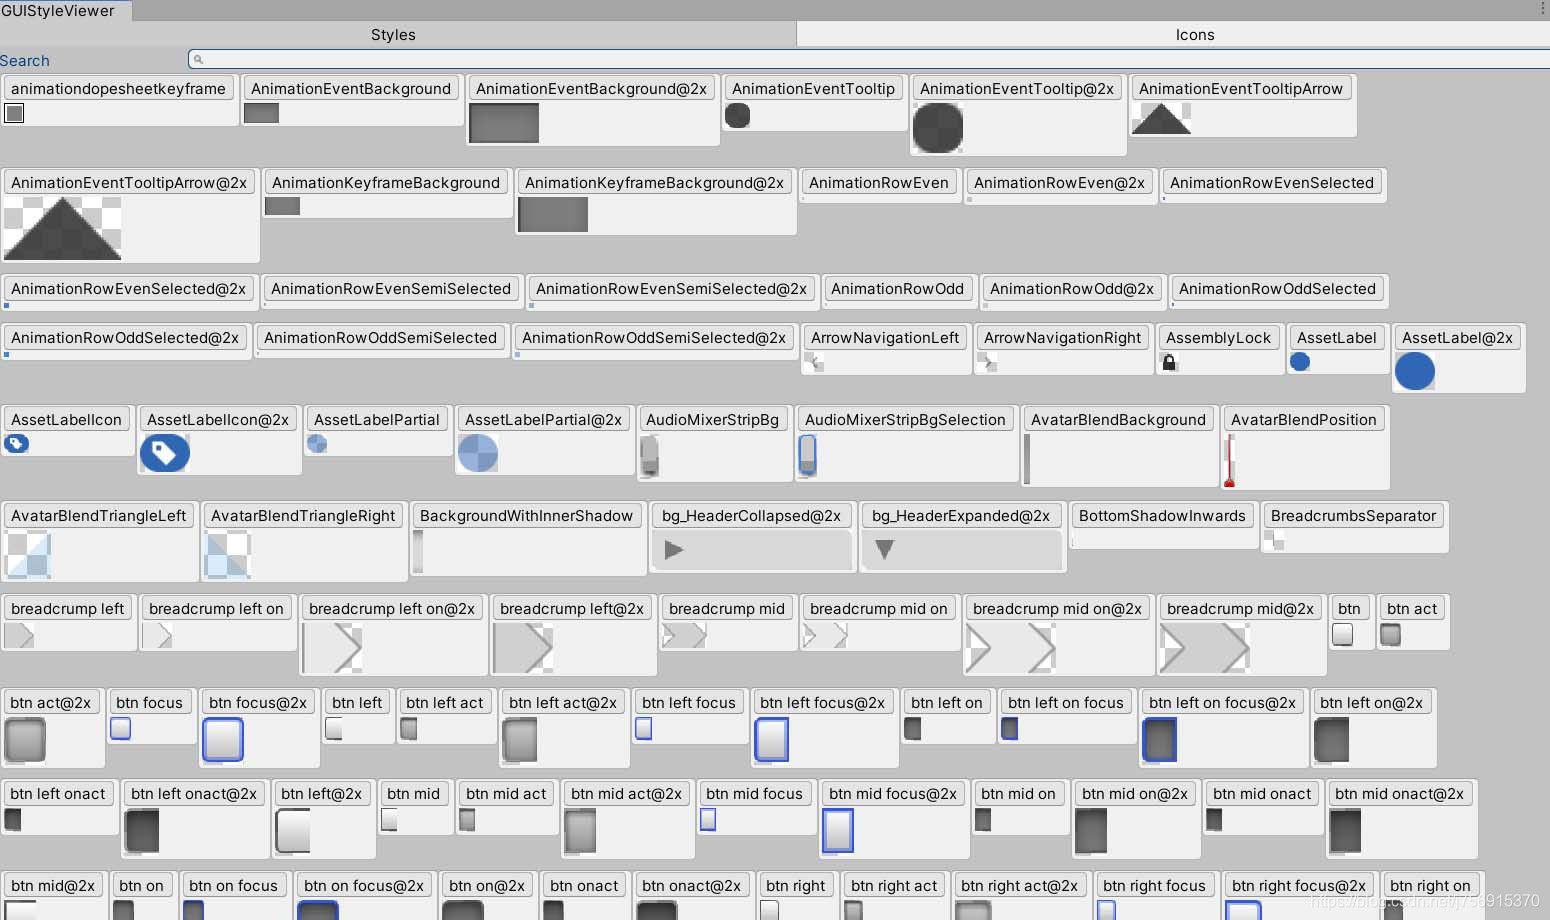Open the window options menu dots
Screen dimensions: 1550x920
tap(1544, 10)
